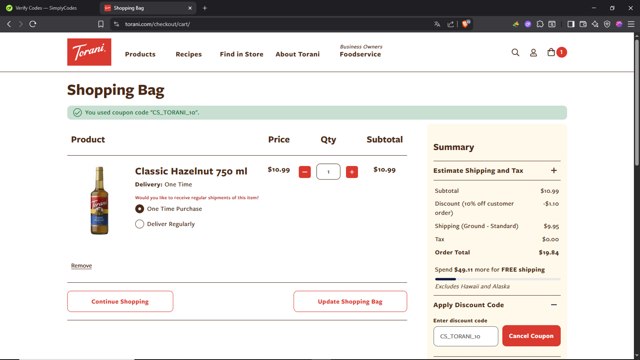The height and width of the screenshot is (360, 640).
Task: Open the Brave wallet icon
Action: pyautogui.click(x=583, y=24)
